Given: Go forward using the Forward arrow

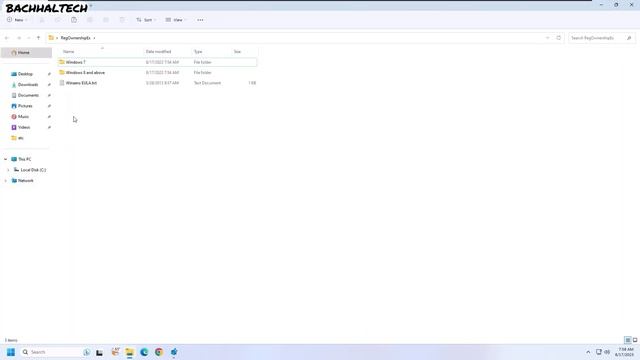Looking at the screenshot, I should [x=19, y=38].
